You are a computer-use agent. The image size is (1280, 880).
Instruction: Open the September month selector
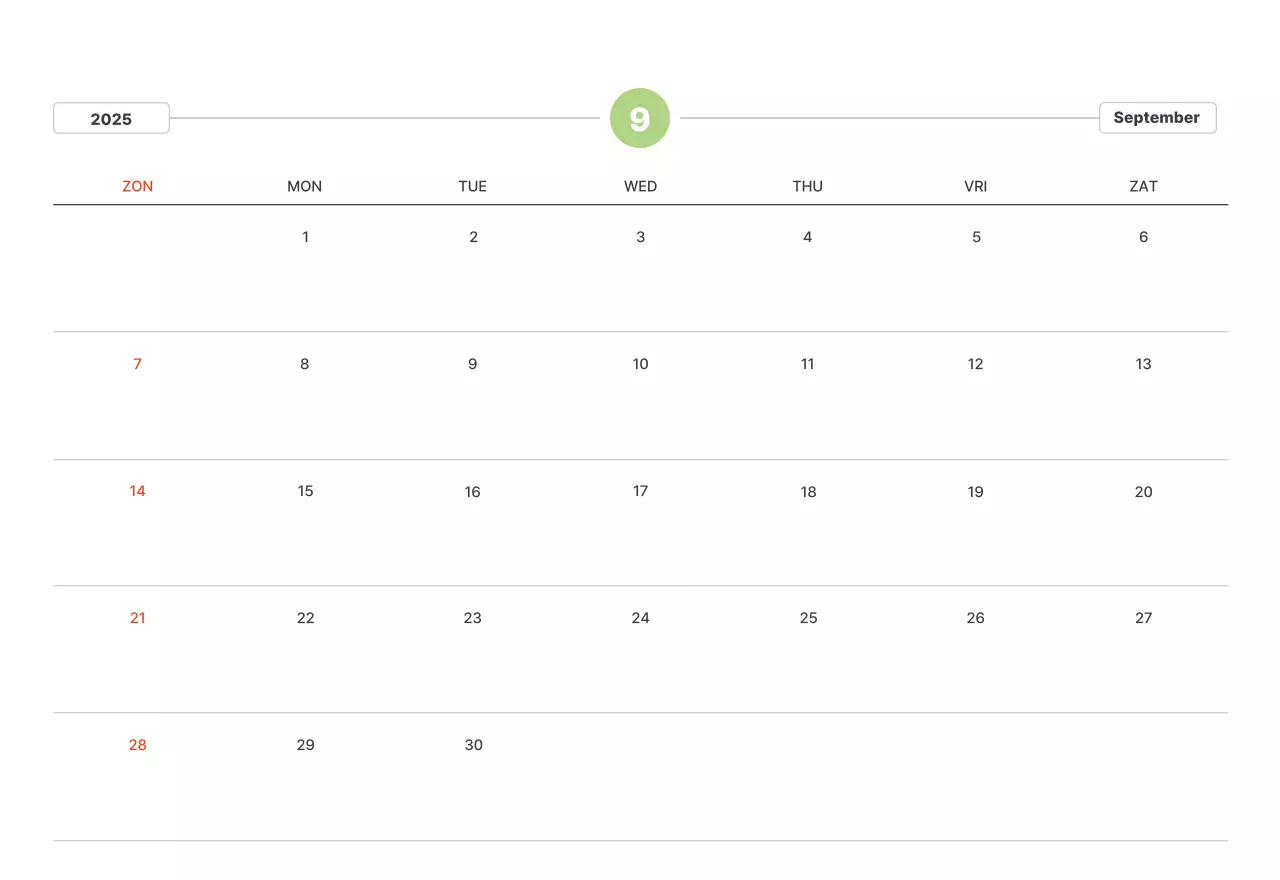(x=1157, y=118)
